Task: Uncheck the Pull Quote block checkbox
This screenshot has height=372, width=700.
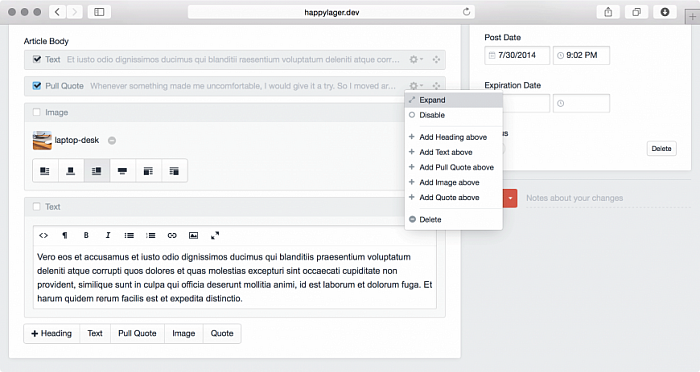Action: [37, 85]
